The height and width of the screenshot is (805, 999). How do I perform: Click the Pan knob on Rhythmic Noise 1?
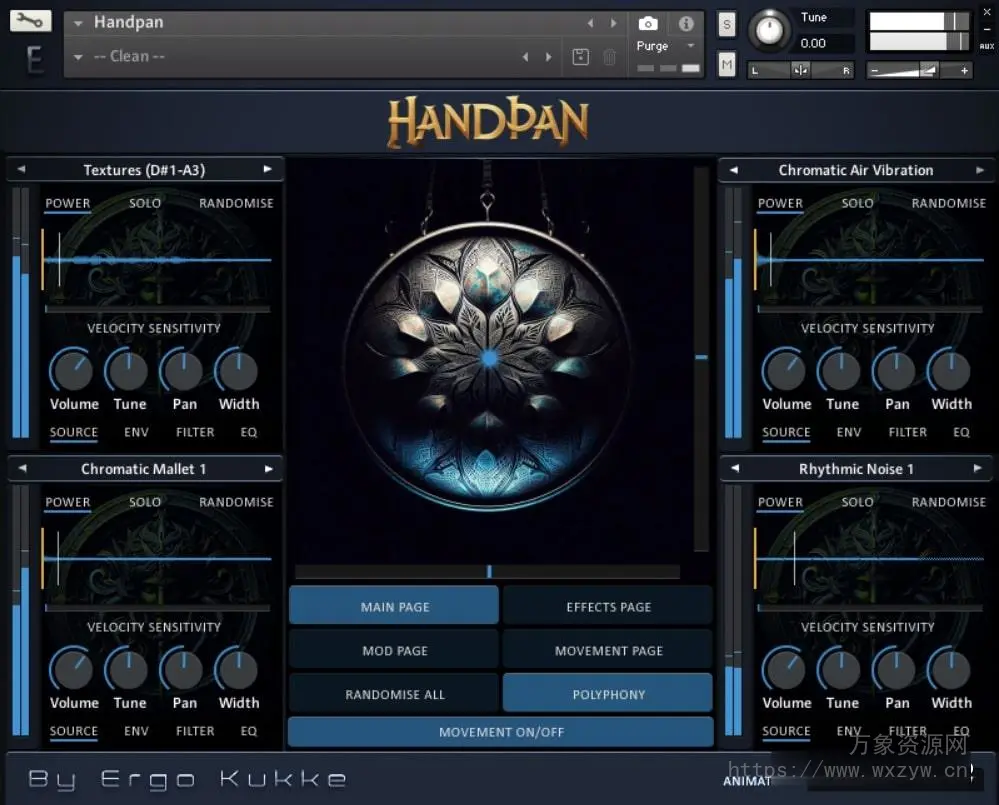(x=896, y=670)
